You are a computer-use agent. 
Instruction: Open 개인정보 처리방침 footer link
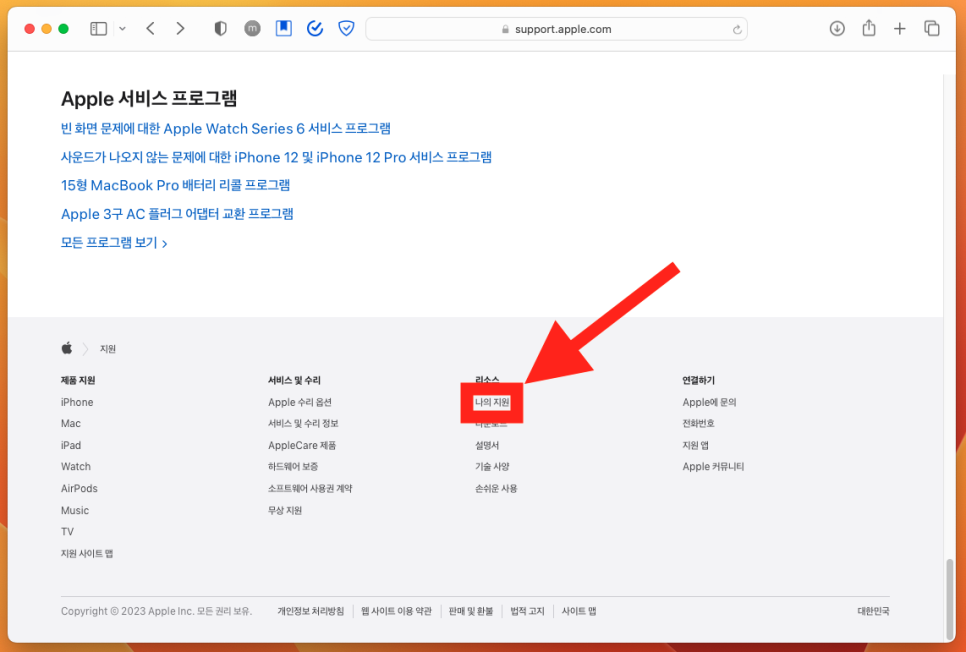point(310,611)
